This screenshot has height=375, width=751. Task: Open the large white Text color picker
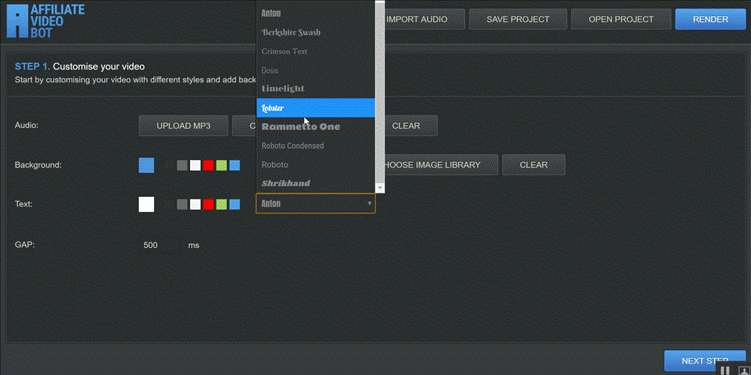147,204
